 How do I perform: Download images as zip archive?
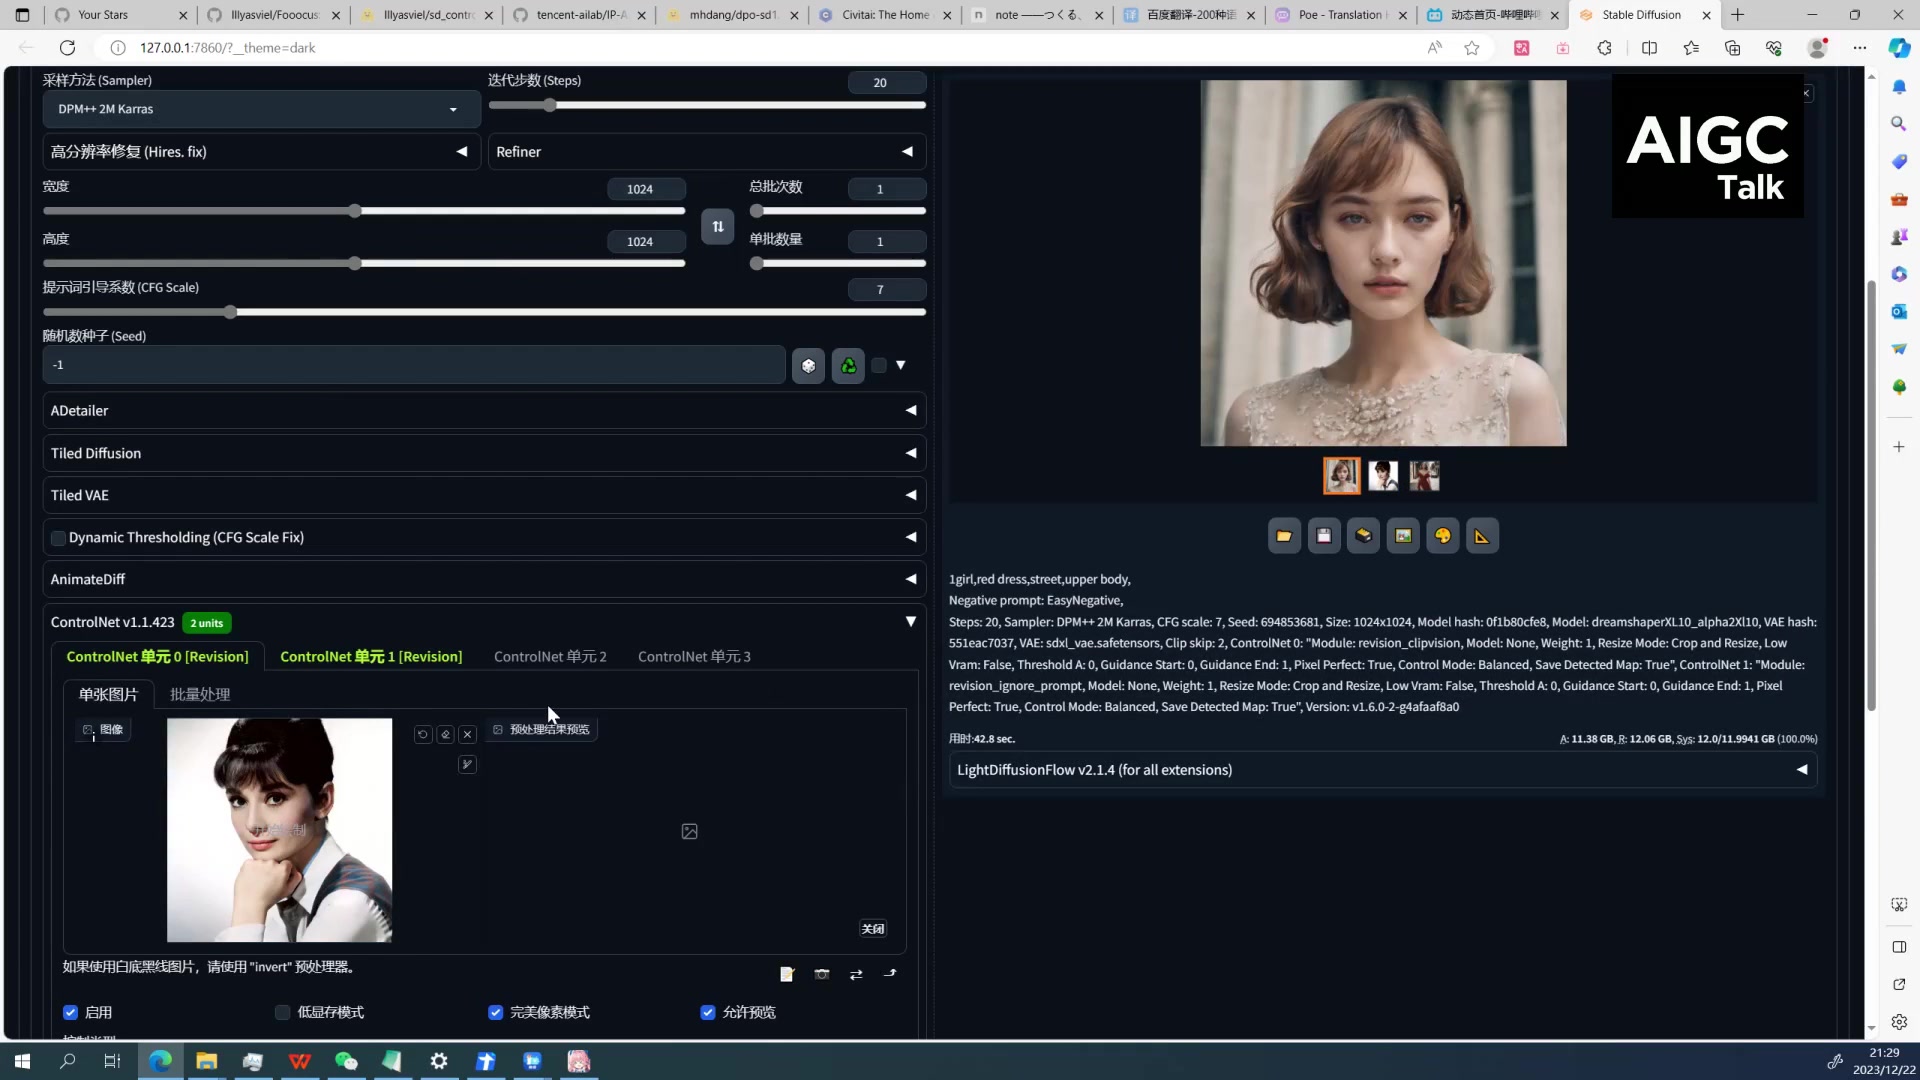1363,535
